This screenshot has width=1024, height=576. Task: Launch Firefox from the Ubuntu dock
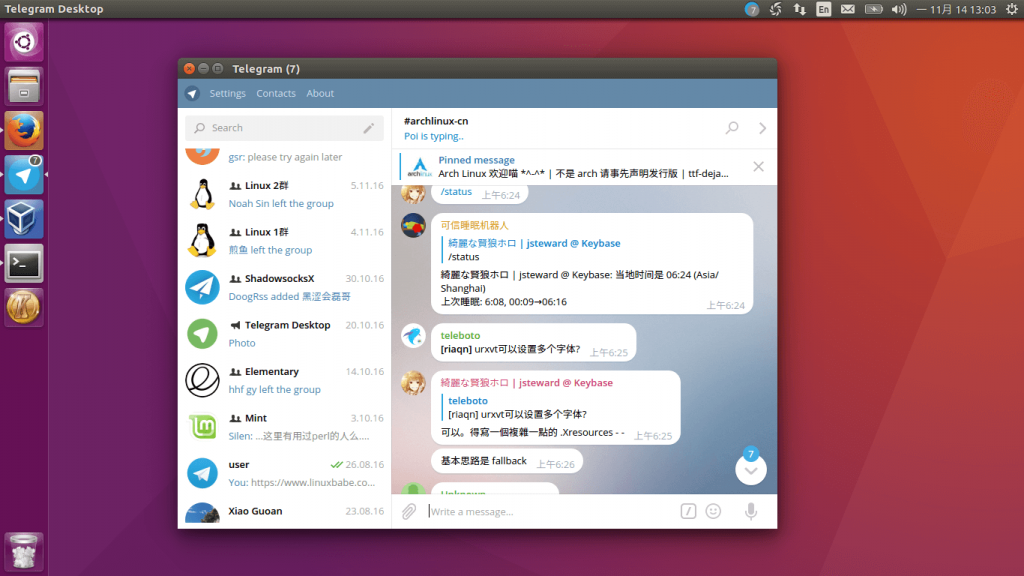[23, 129]
